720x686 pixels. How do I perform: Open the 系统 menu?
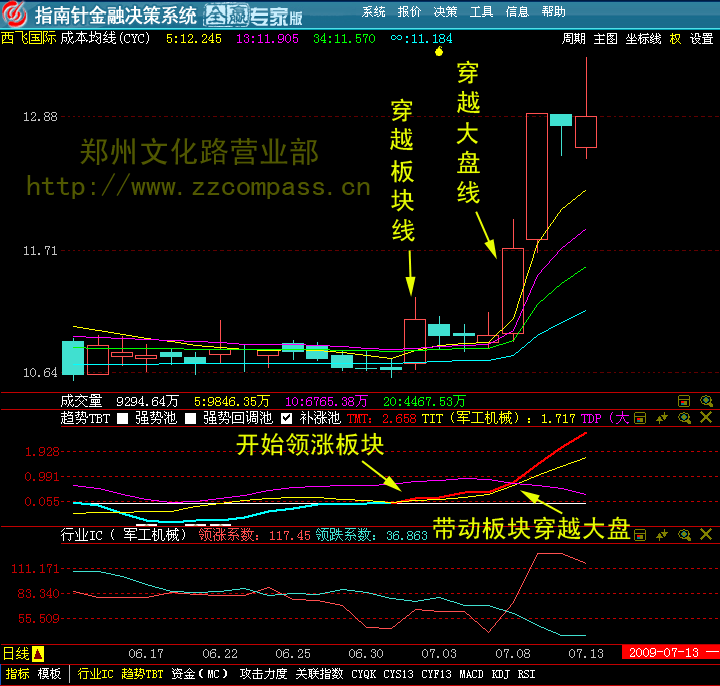click(374, 12)
